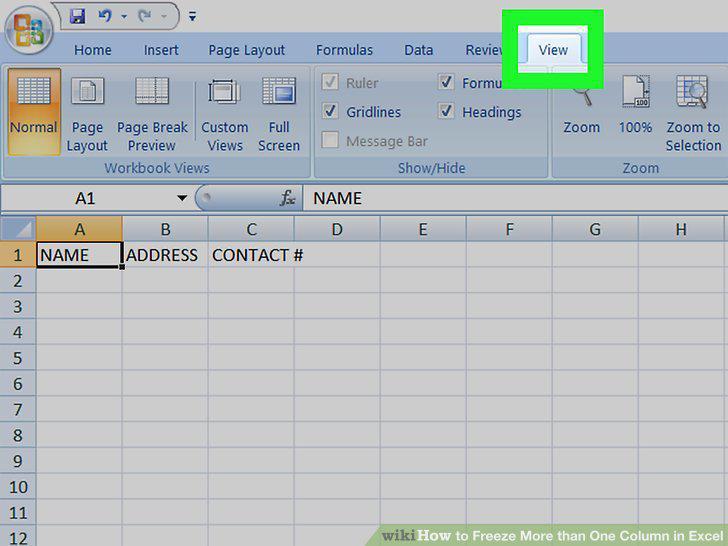The image size is (728, 546).
Task: Open the Insert tab
Action: 161,50
